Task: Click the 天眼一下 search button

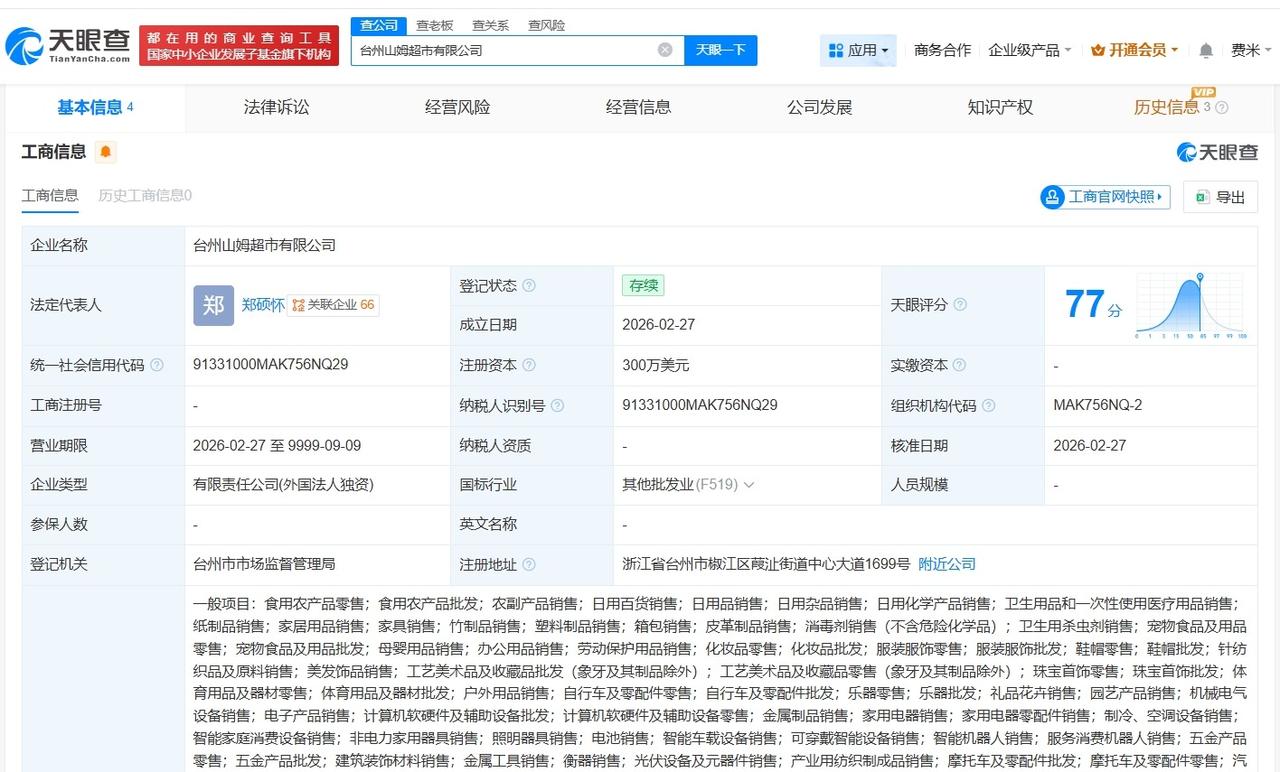Action: point(721,49)
